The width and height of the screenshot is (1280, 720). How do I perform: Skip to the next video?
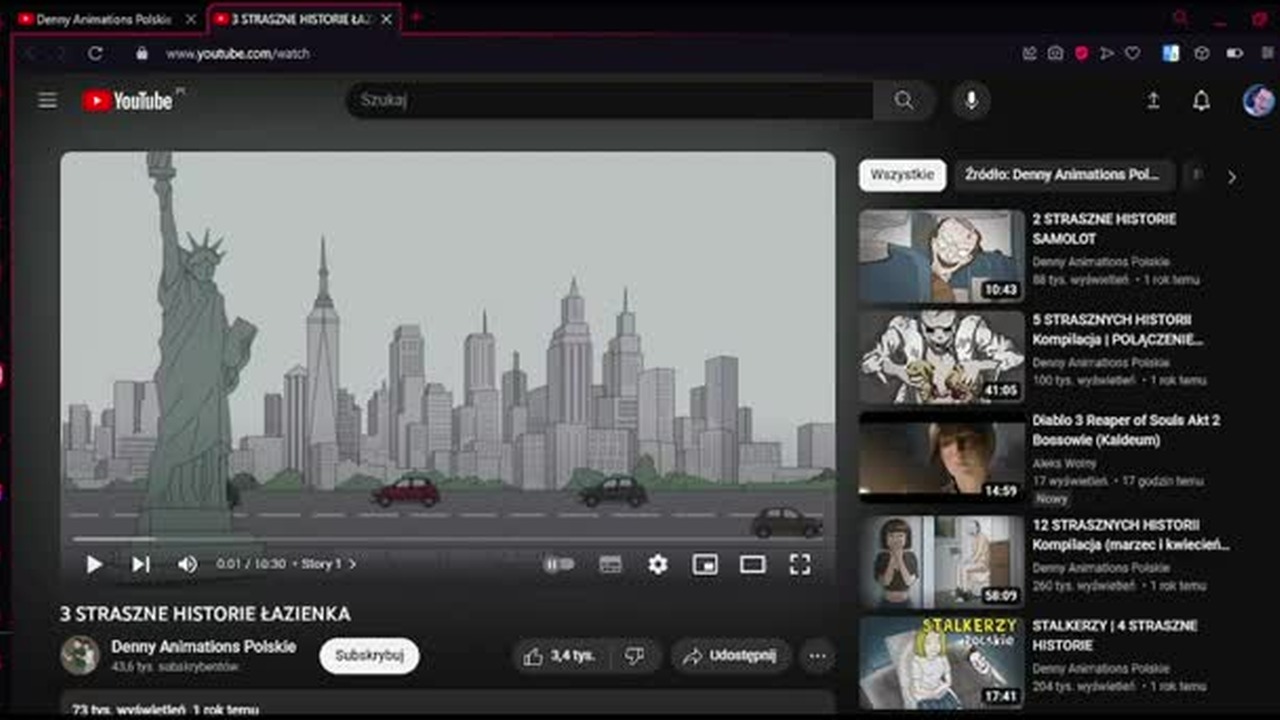[x=141, y=564]
